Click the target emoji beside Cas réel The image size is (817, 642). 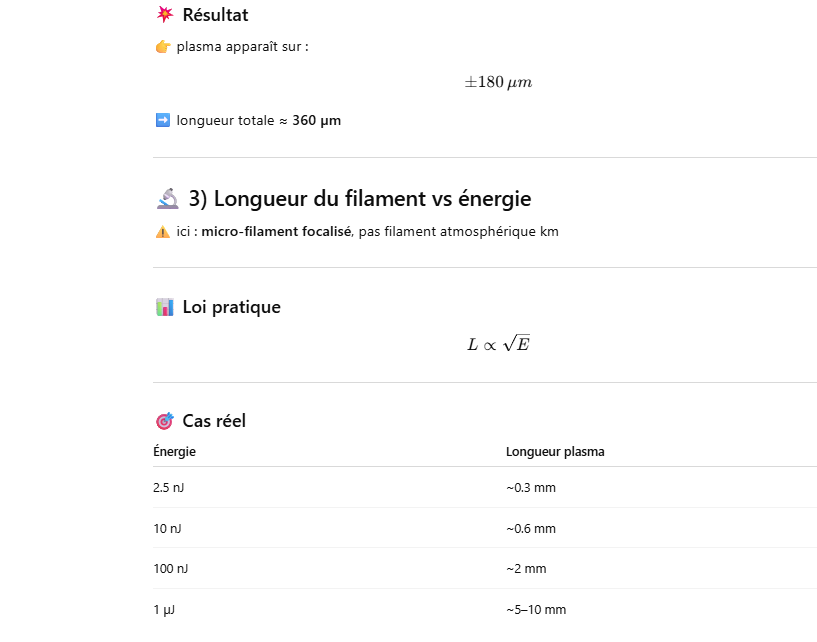pyautogui.click(x=165, y=421)
